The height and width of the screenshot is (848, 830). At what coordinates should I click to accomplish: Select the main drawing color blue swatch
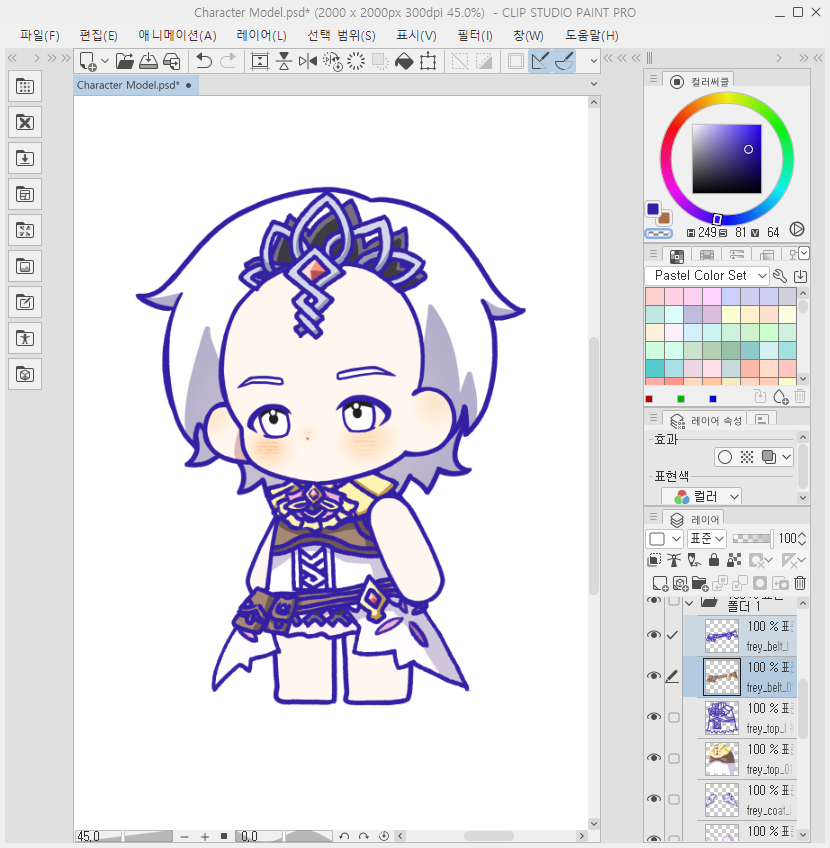[653, 209]
